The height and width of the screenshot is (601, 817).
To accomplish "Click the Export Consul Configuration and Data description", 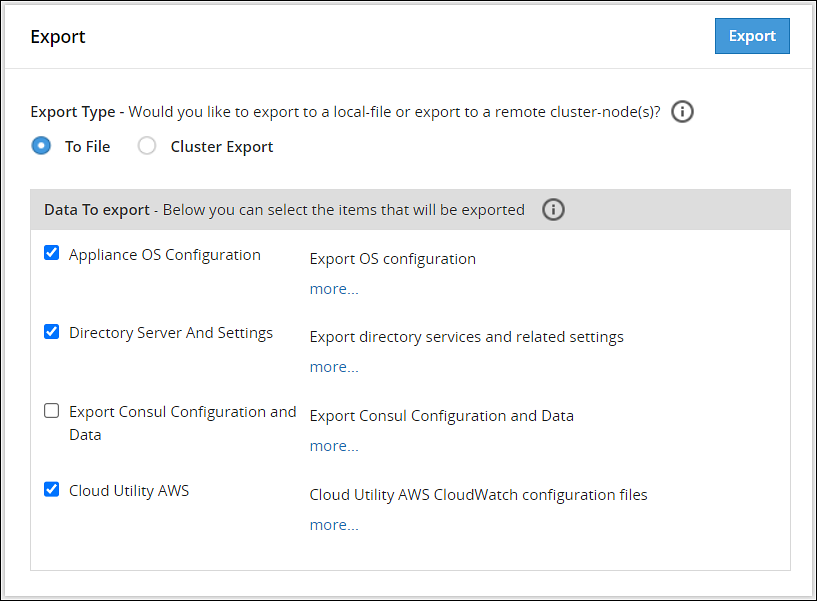I will 442,415.
